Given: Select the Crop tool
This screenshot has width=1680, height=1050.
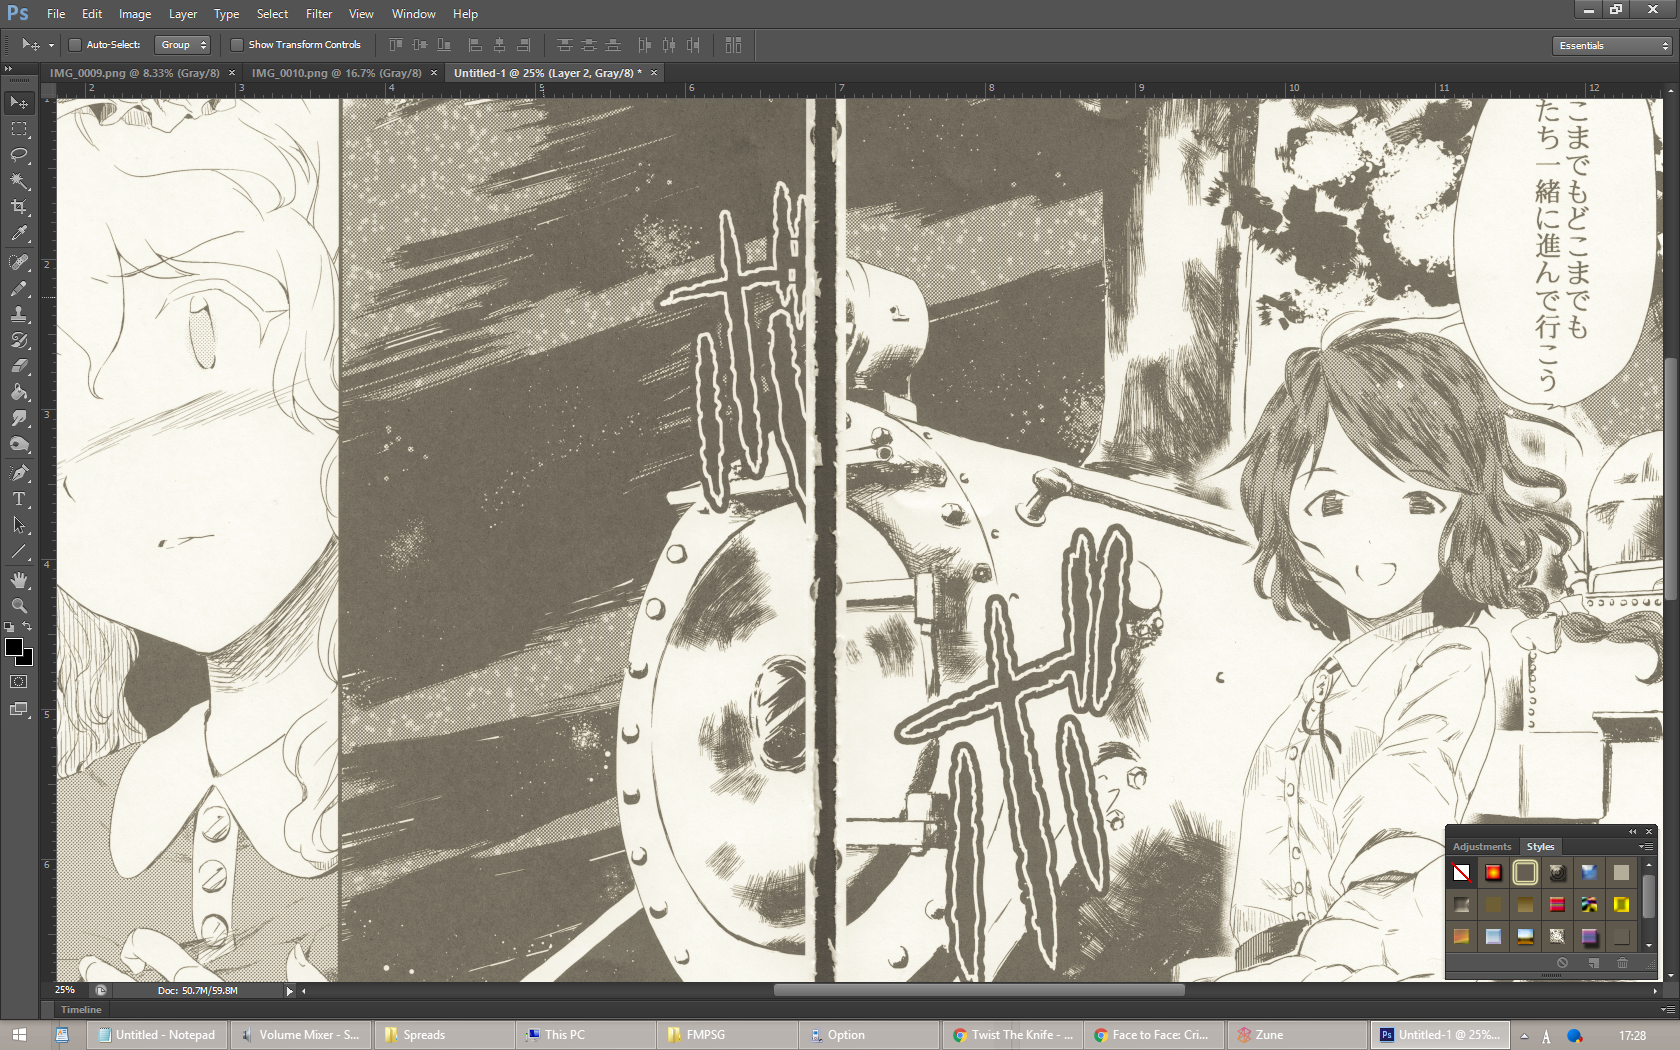Looking at the screenshot, I should click(19, 207).
